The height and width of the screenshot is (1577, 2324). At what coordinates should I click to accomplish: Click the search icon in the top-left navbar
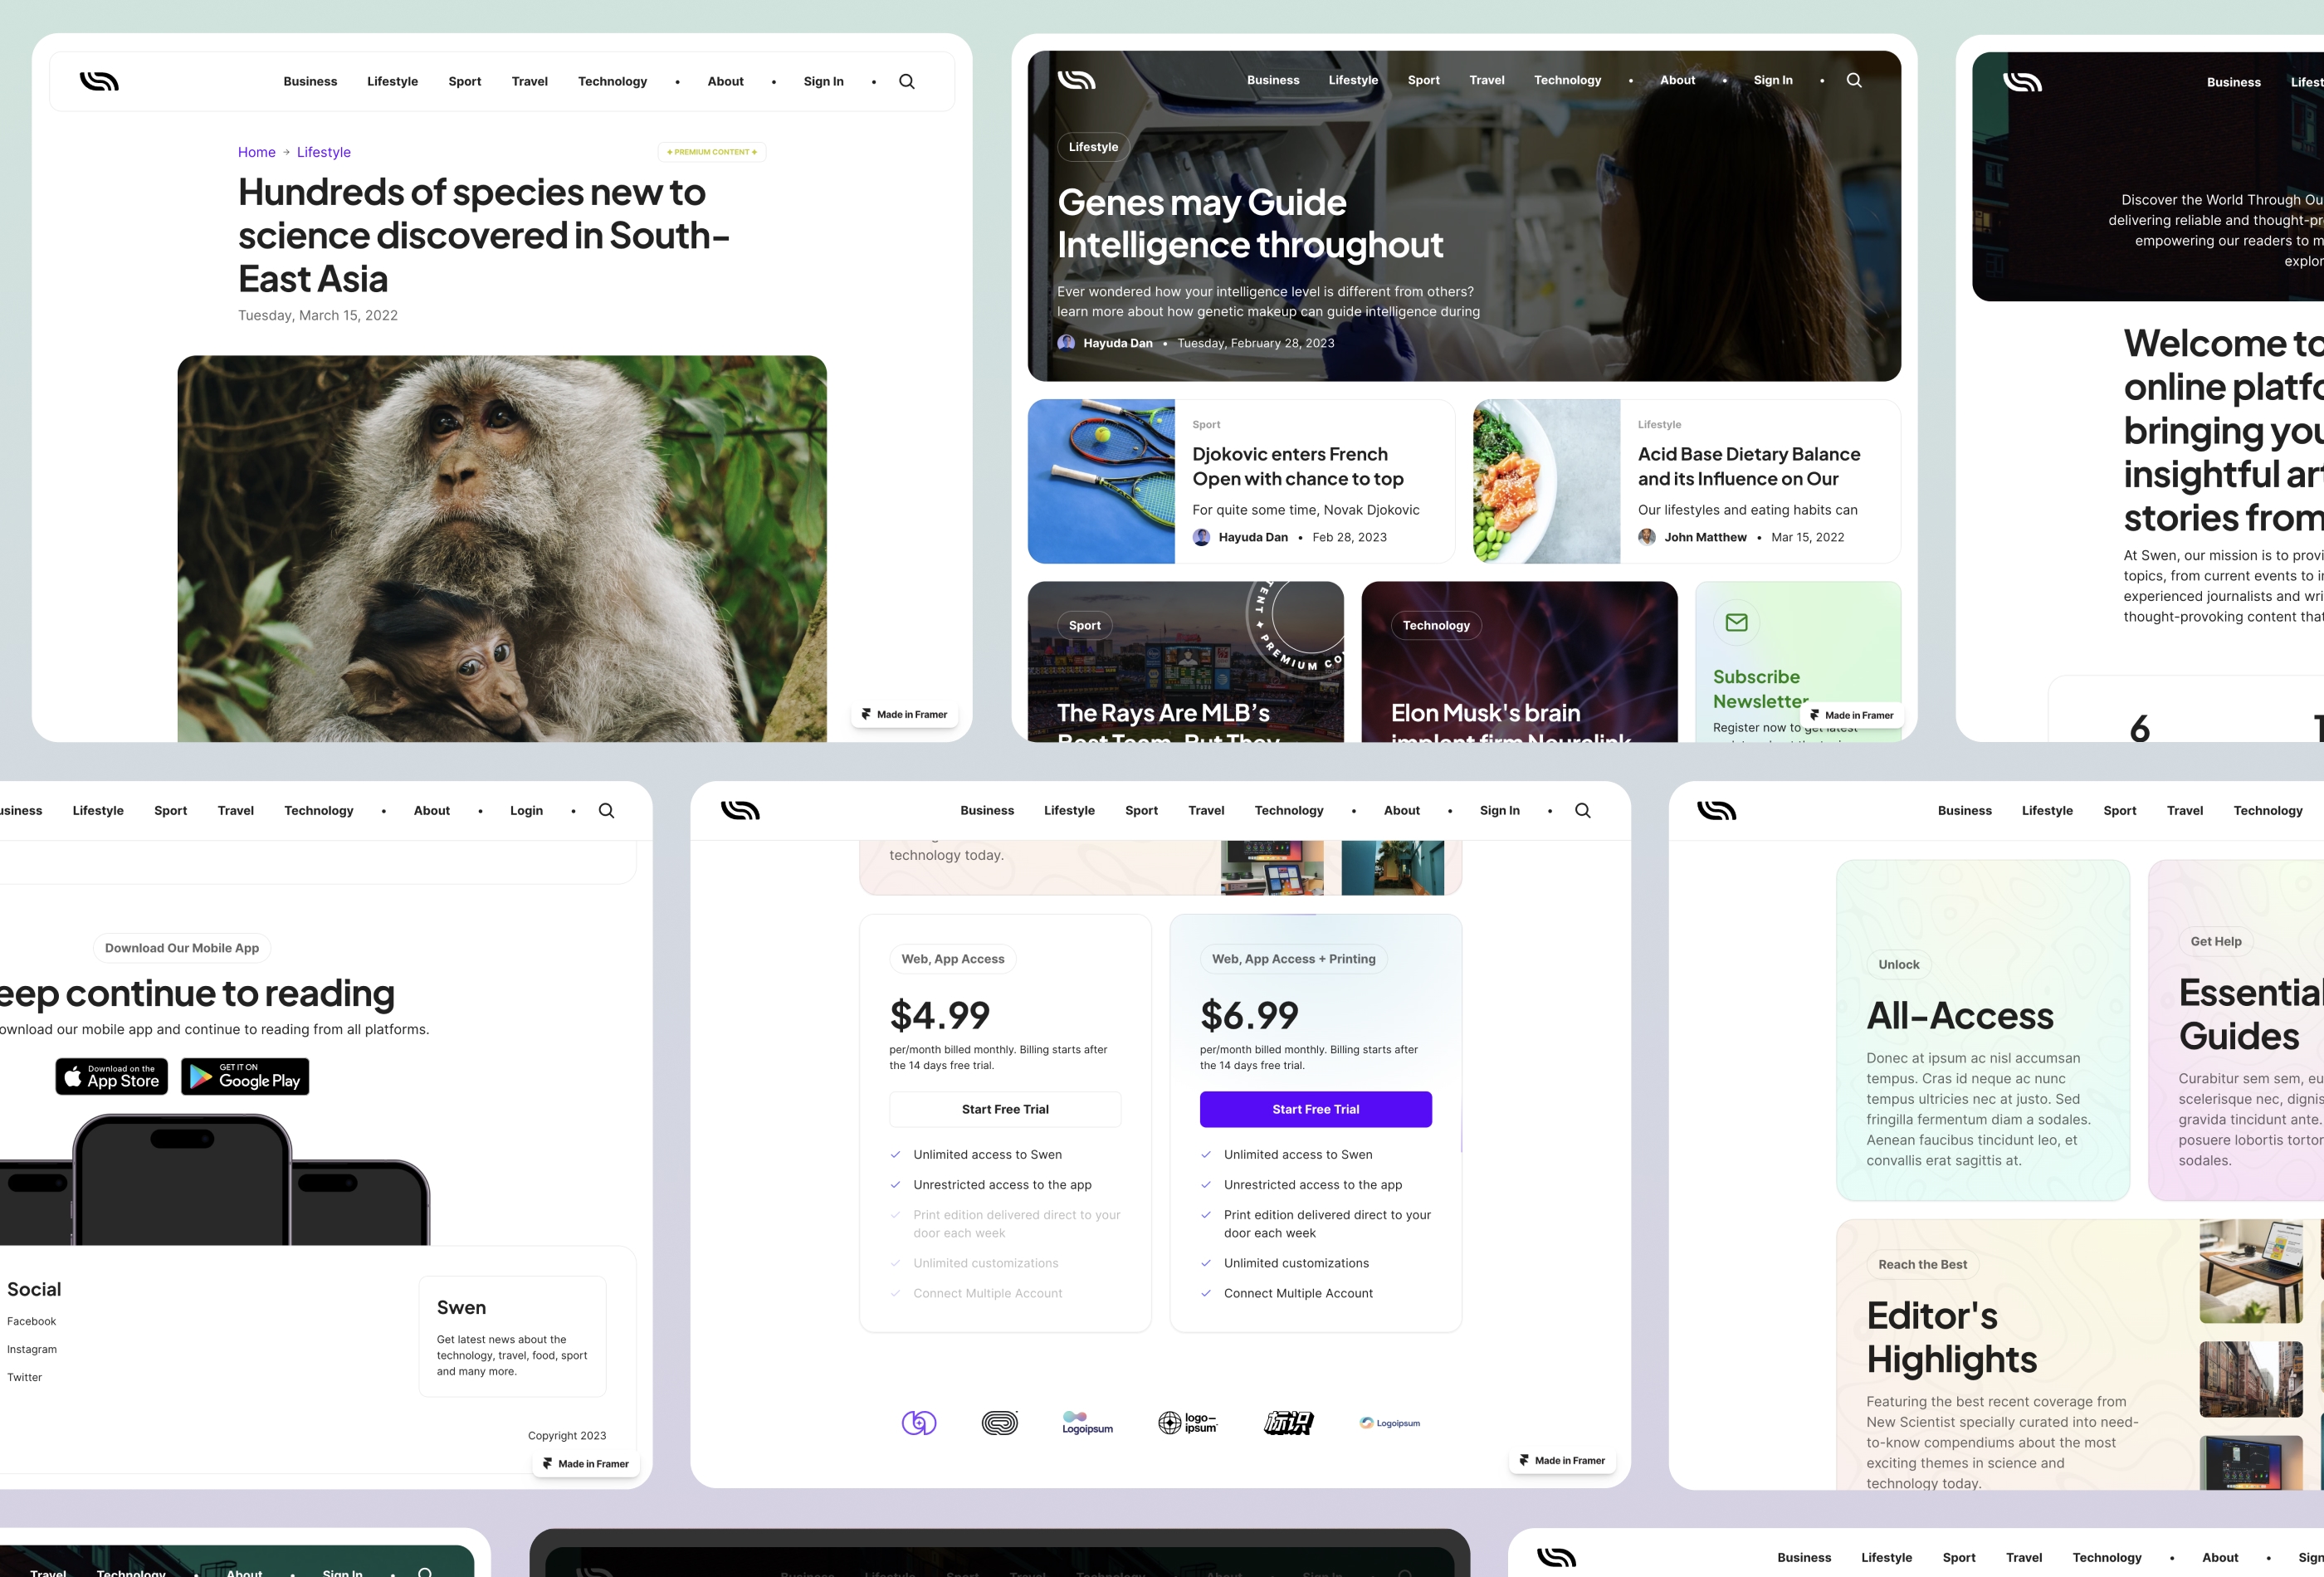(x=906, y=81)
